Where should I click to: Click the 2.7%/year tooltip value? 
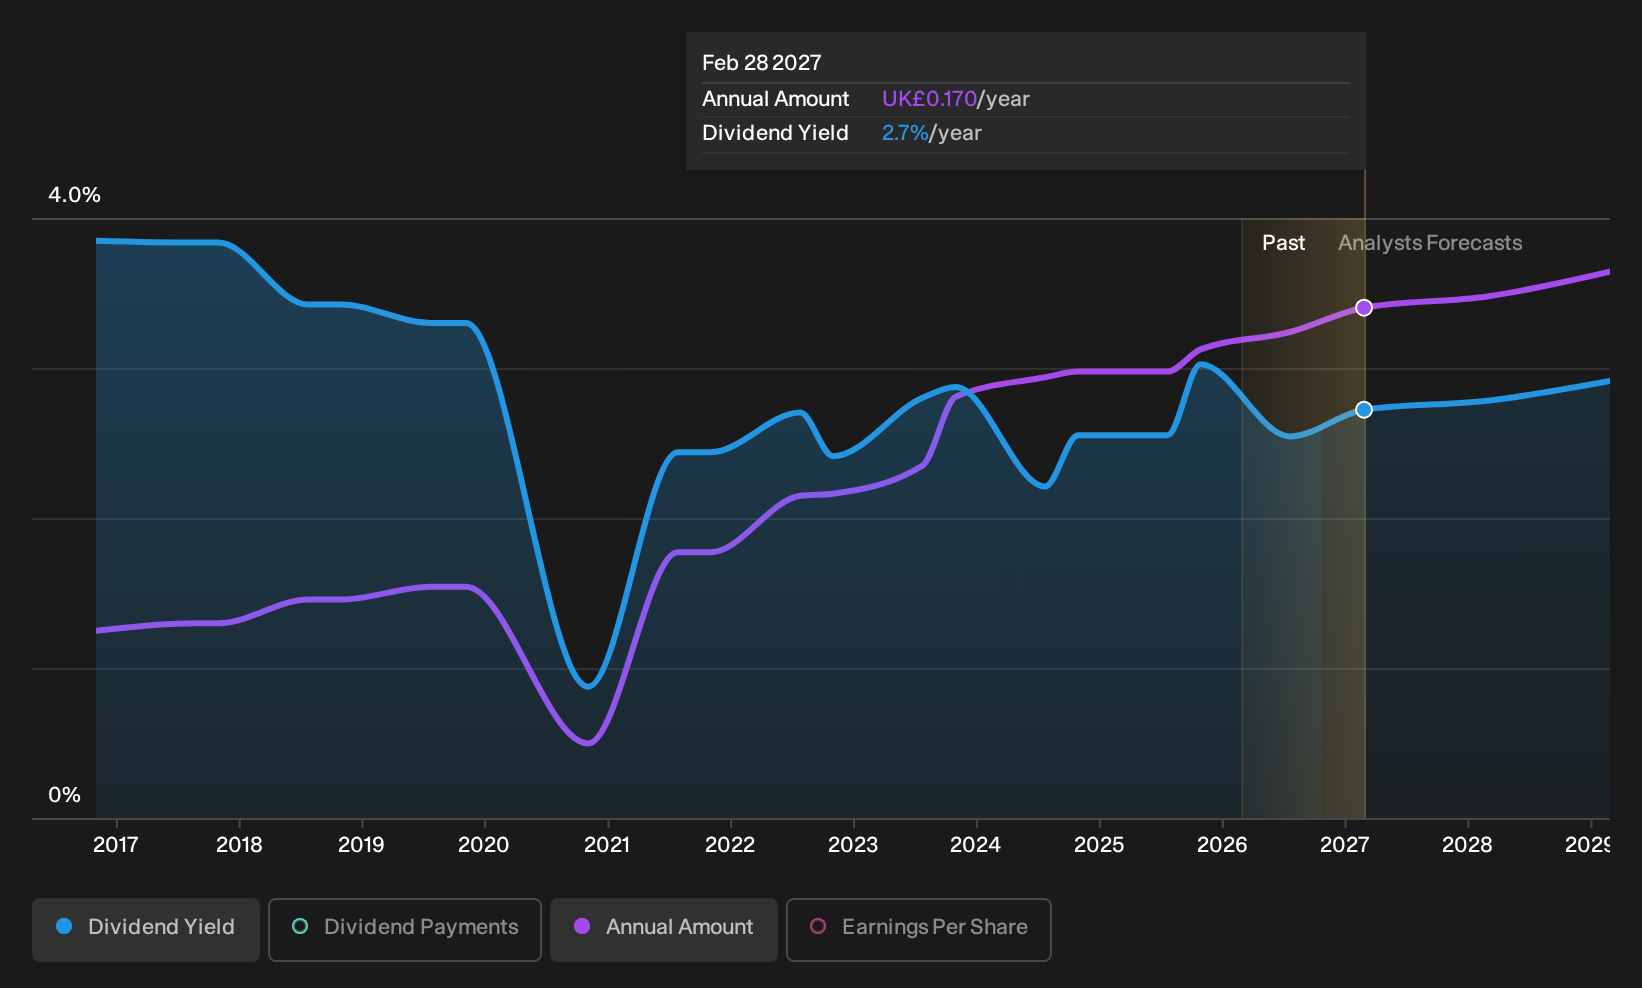point(932,133)
